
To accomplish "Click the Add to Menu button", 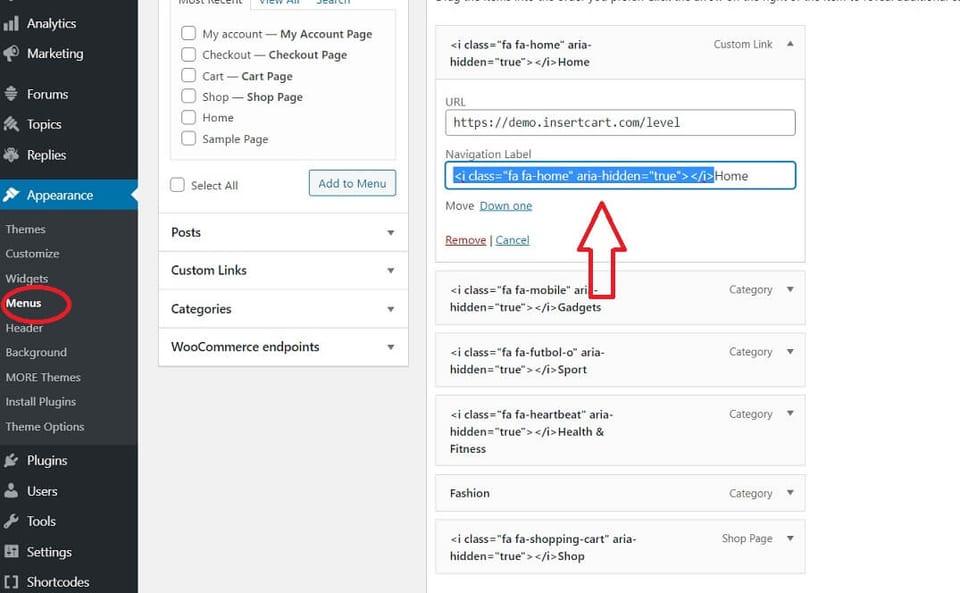I will (x=352, y=183).
